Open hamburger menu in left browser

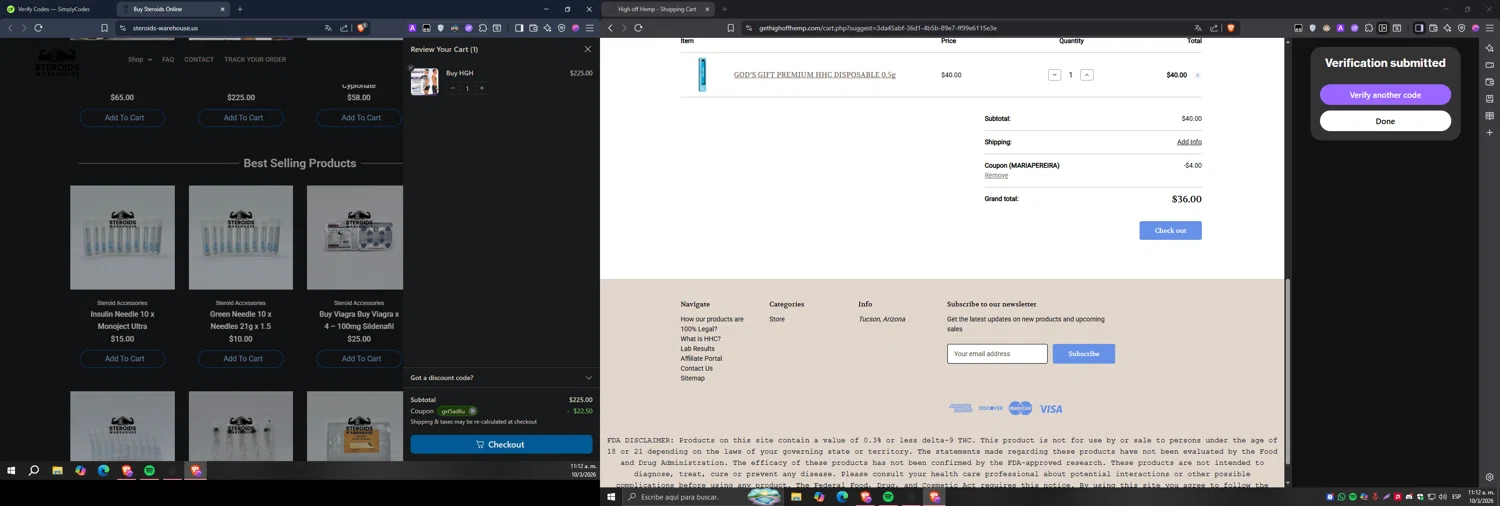pos(590,28)
